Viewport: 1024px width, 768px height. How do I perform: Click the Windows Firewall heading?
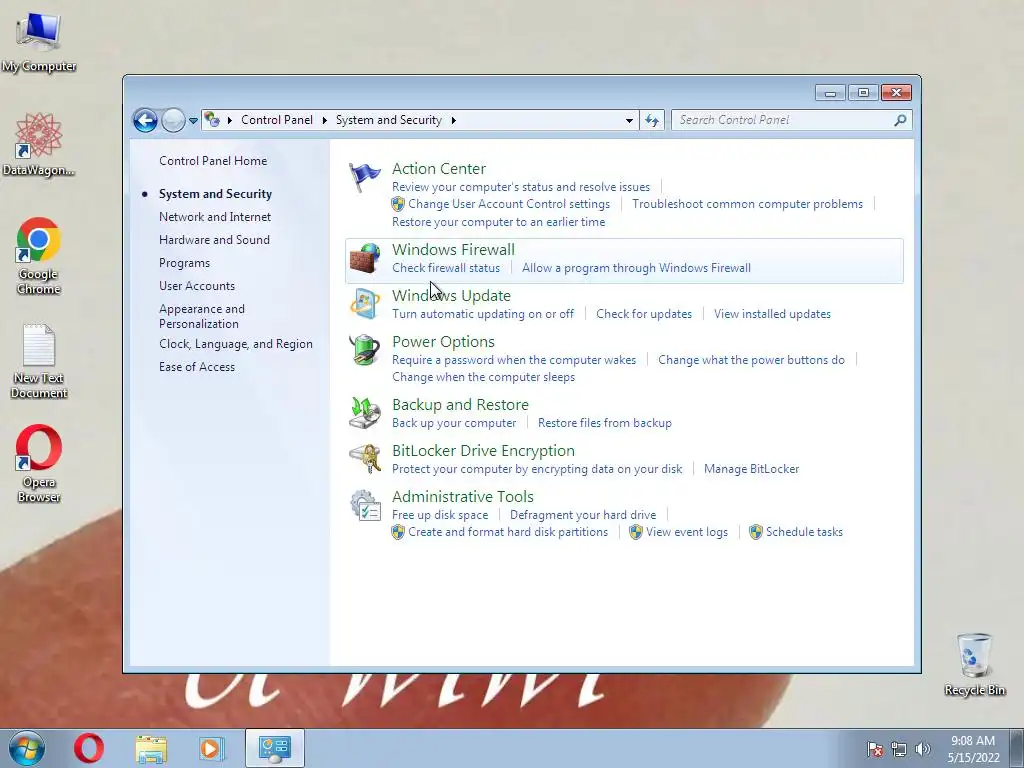click(453, 249)
